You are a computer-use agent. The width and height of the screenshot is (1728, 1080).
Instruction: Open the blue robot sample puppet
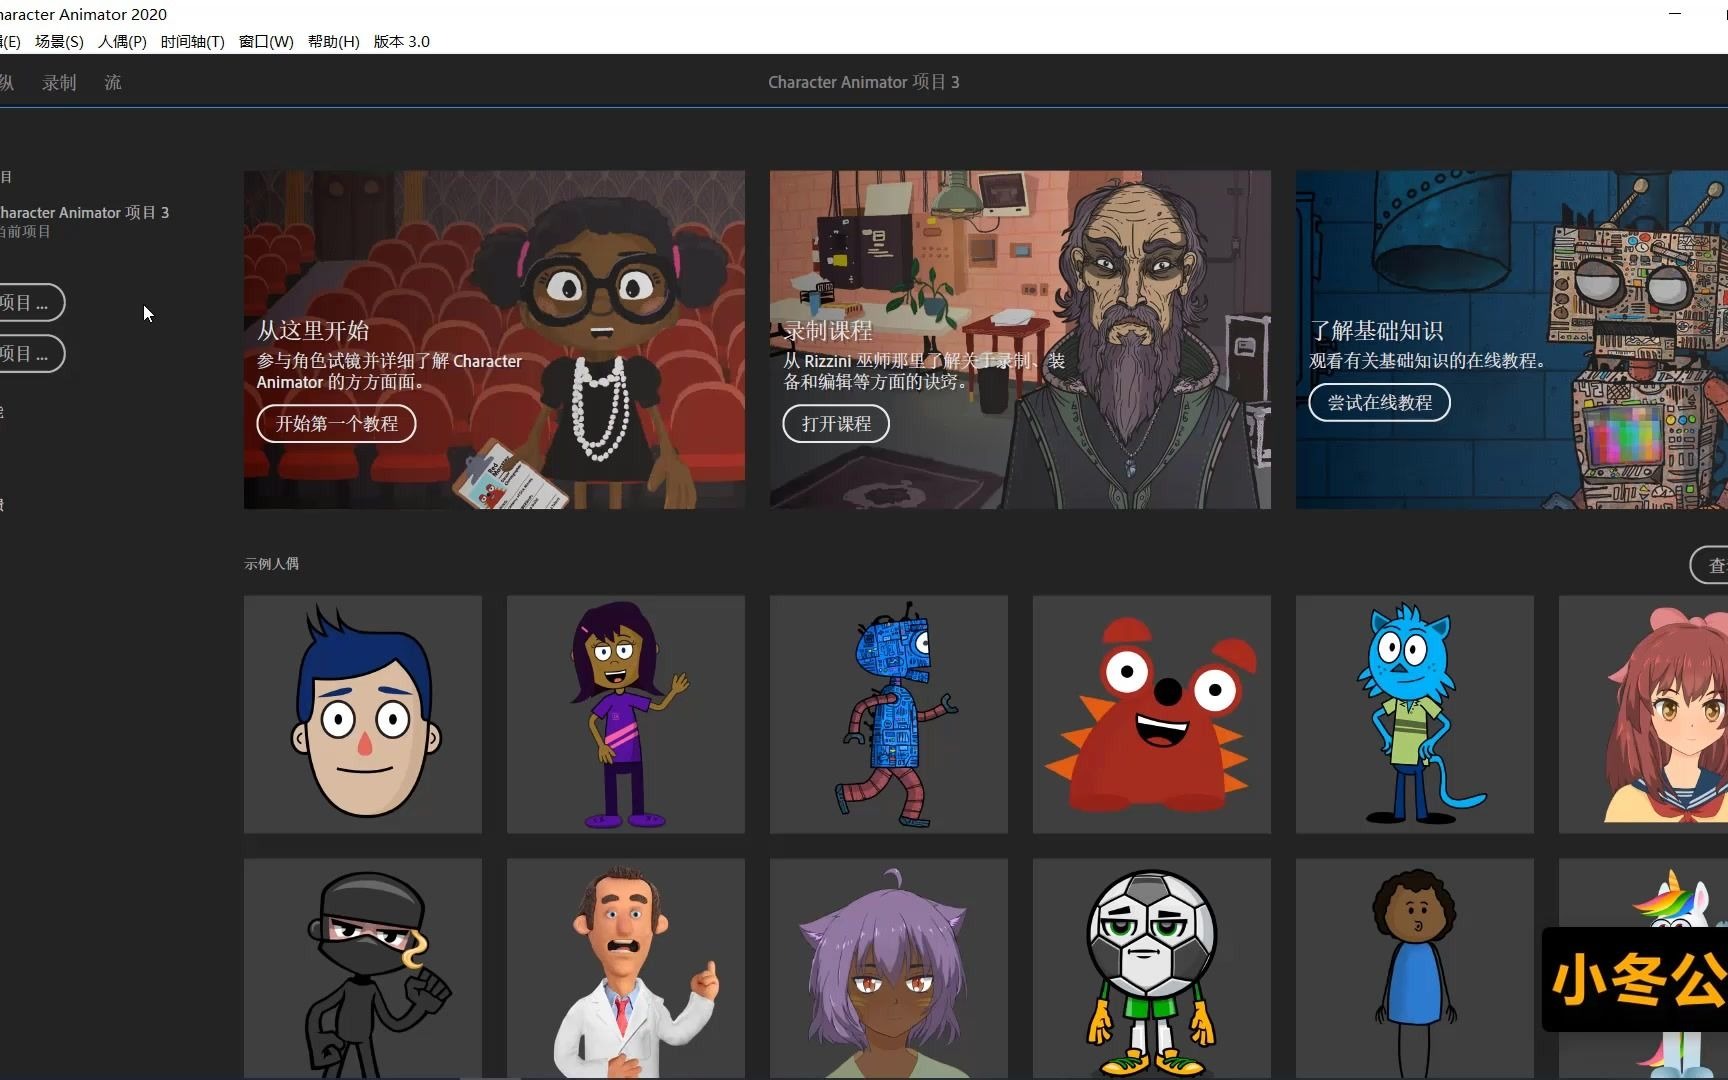click(887, 714)
